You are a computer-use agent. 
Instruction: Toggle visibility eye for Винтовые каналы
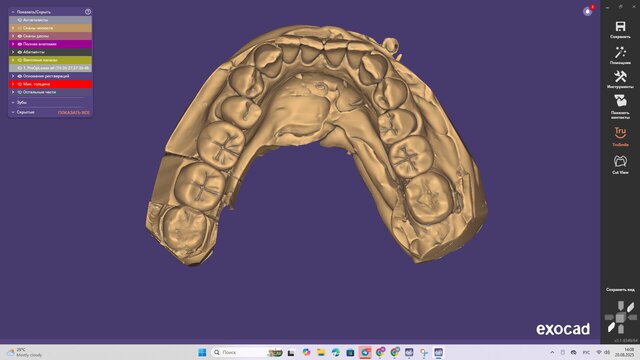[x=20, y=60]
